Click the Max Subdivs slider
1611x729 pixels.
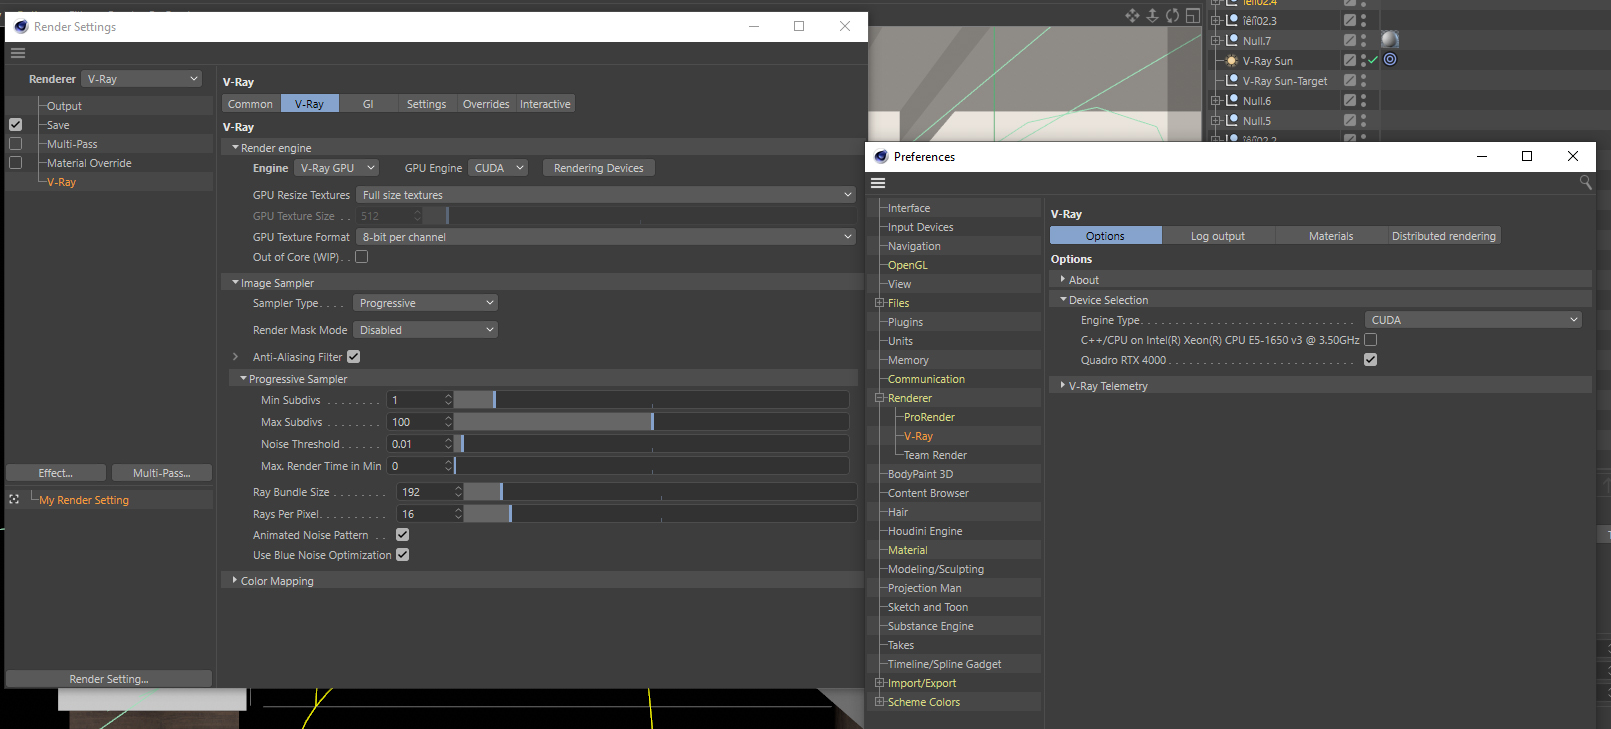point(652,422)
